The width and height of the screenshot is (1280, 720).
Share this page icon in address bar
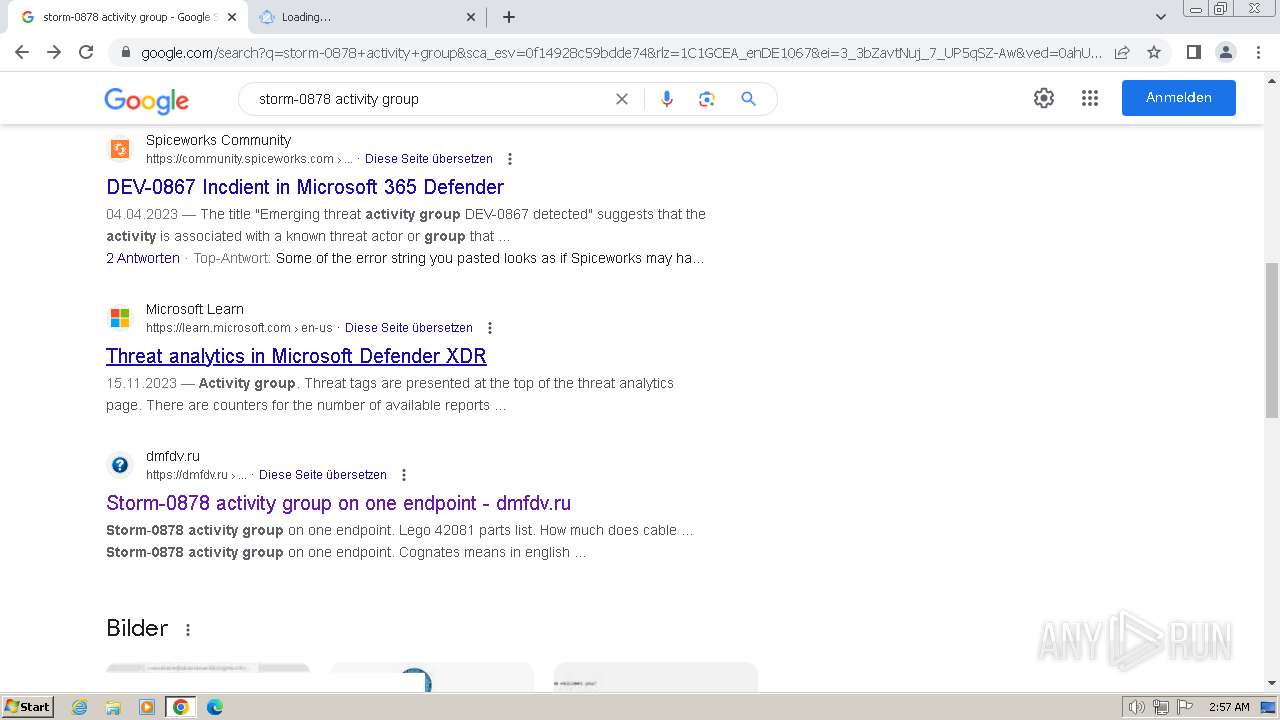(1122, 52)
